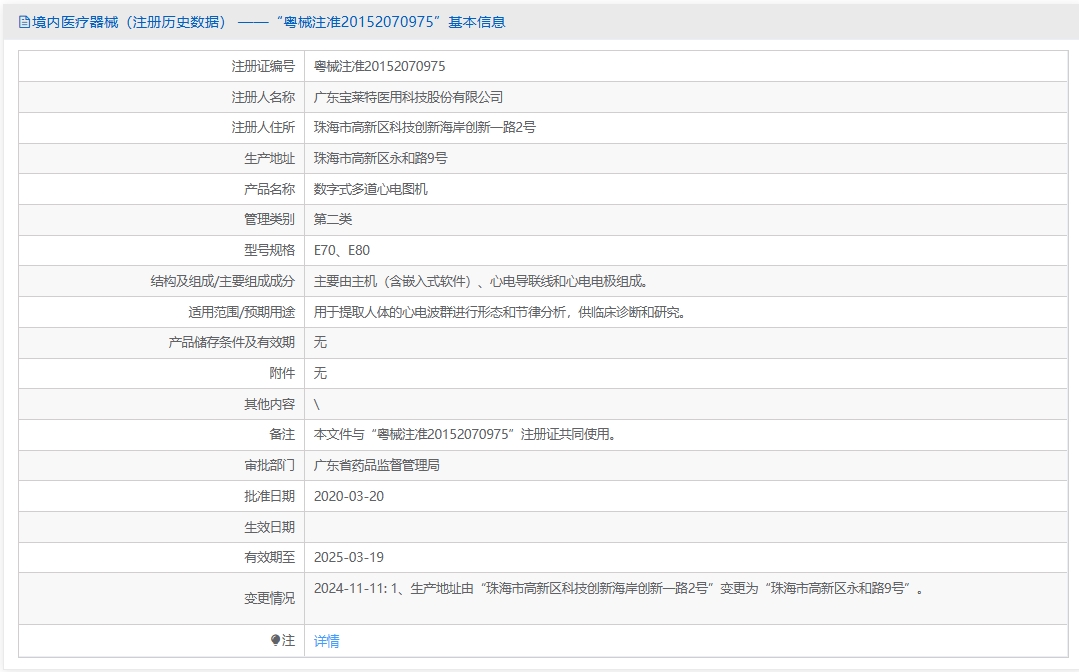
Task: Click the backslash value in 其他内容 row
Action: [317, 404]
